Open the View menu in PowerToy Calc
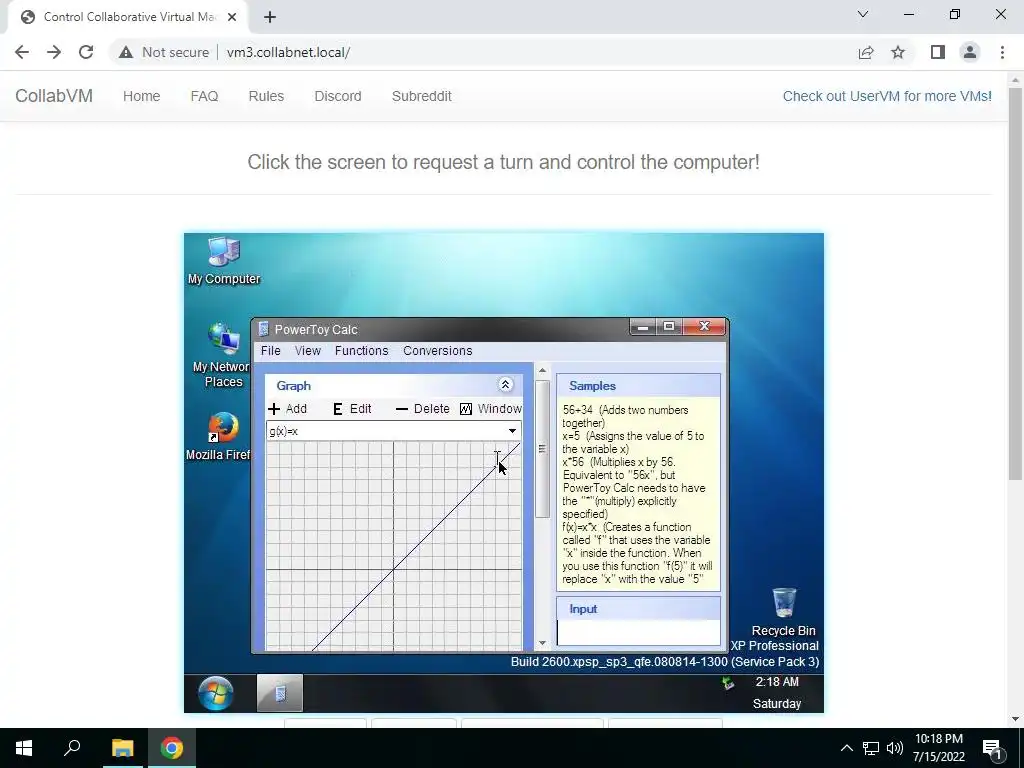 click(x=308, y=351)
